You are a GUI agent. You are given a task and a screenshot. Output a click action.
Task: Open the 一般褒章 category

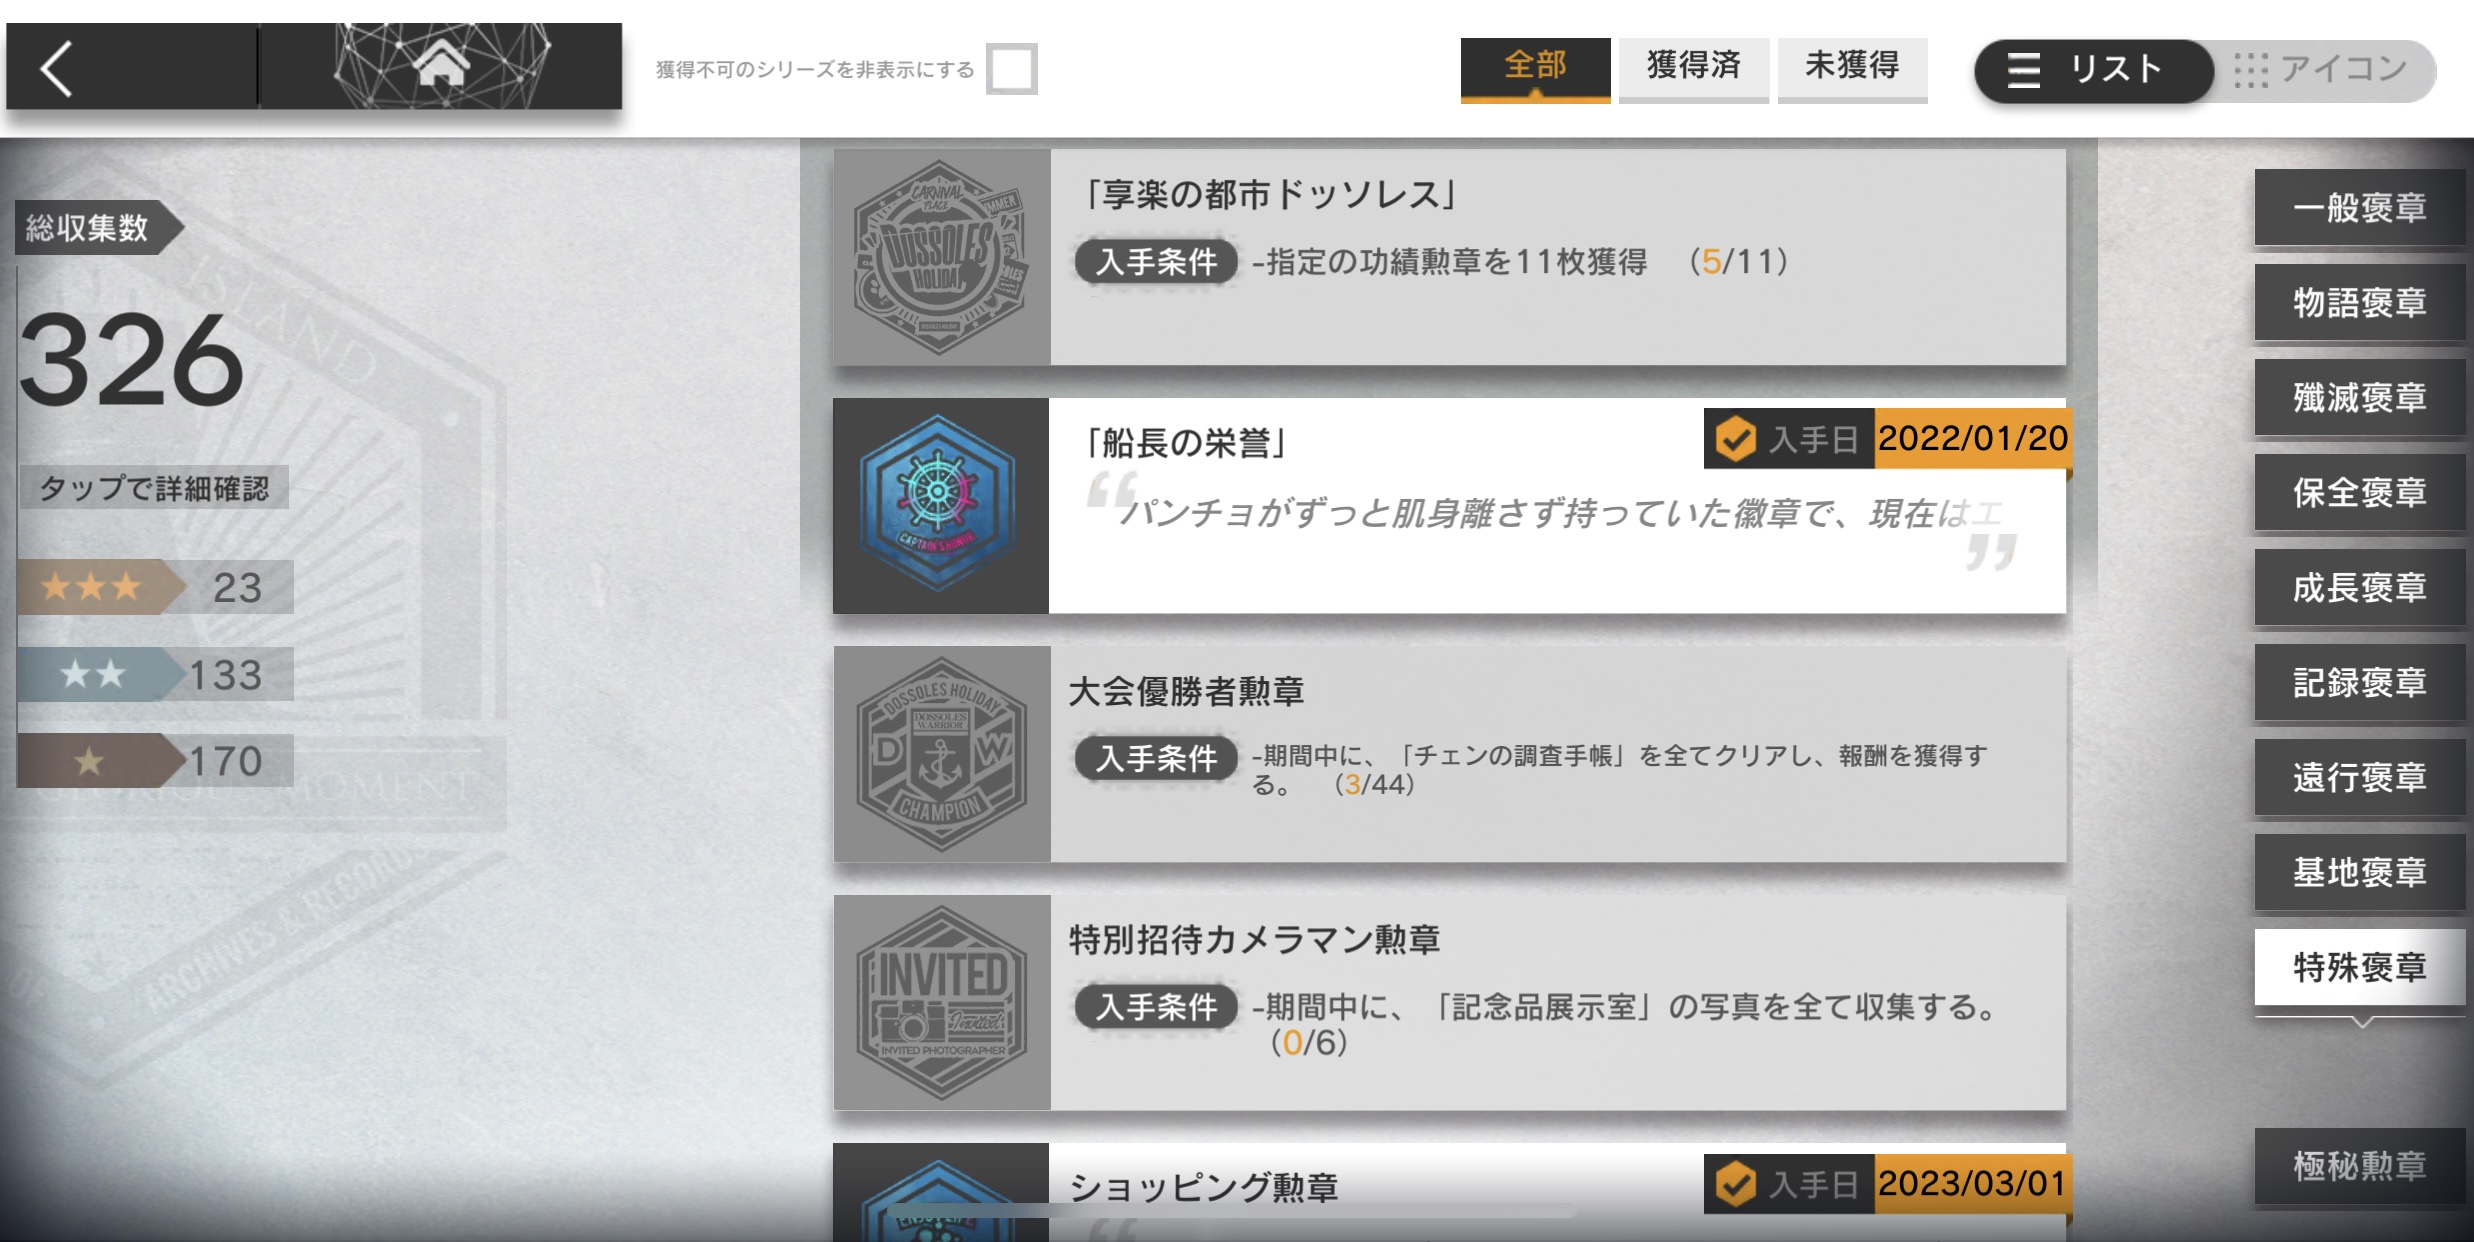(x=2359, y=208)
